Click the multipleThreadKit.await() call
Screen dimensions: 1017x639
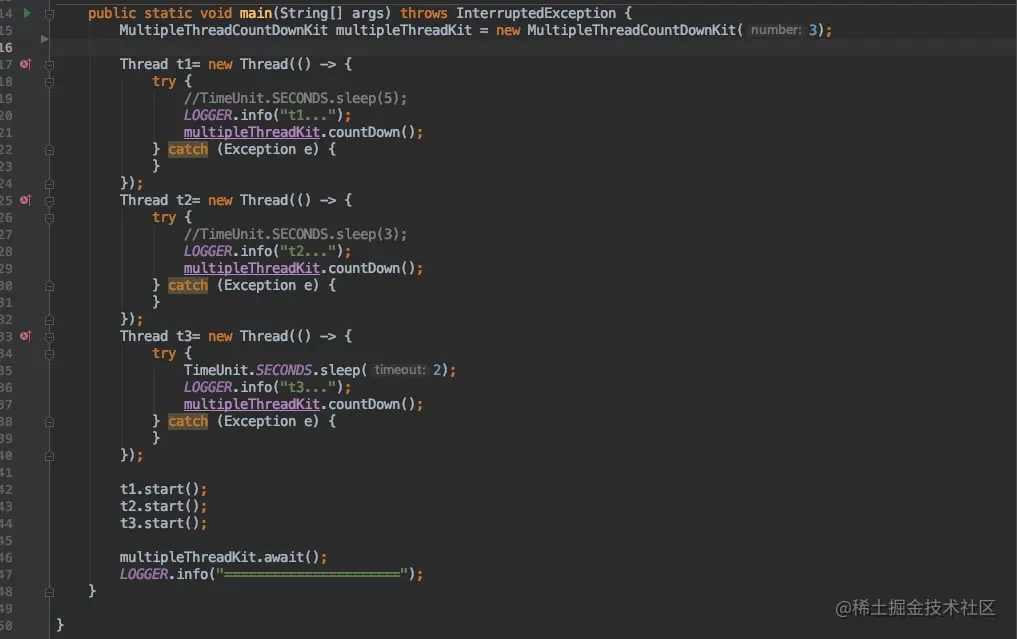223,557
